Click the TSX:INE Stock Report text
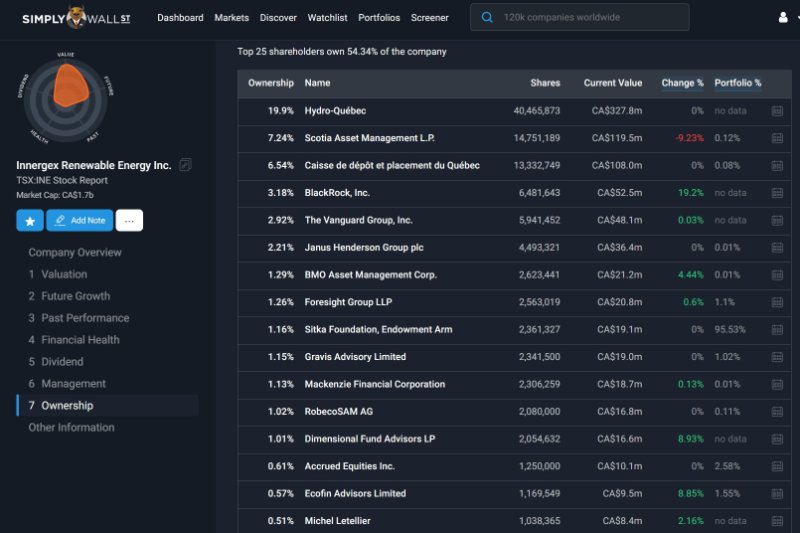This screenshot has height=533, width=800. 62,181
